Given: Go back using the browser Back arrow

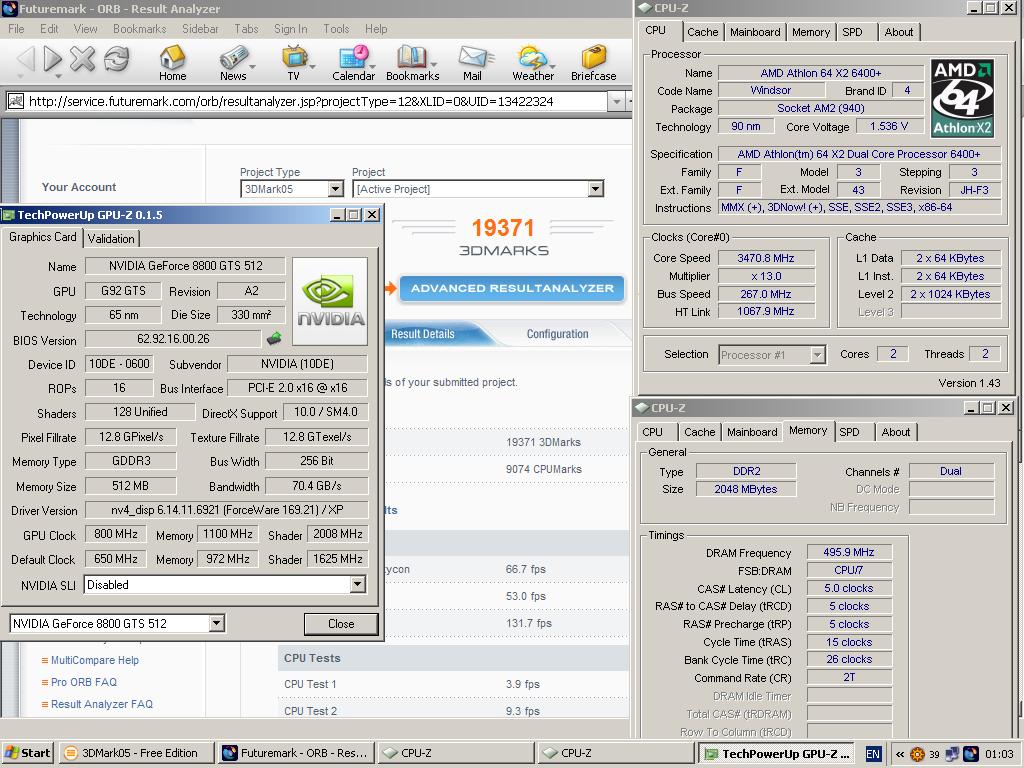Looking at the screenshot, I should click(x=25, y=59).
